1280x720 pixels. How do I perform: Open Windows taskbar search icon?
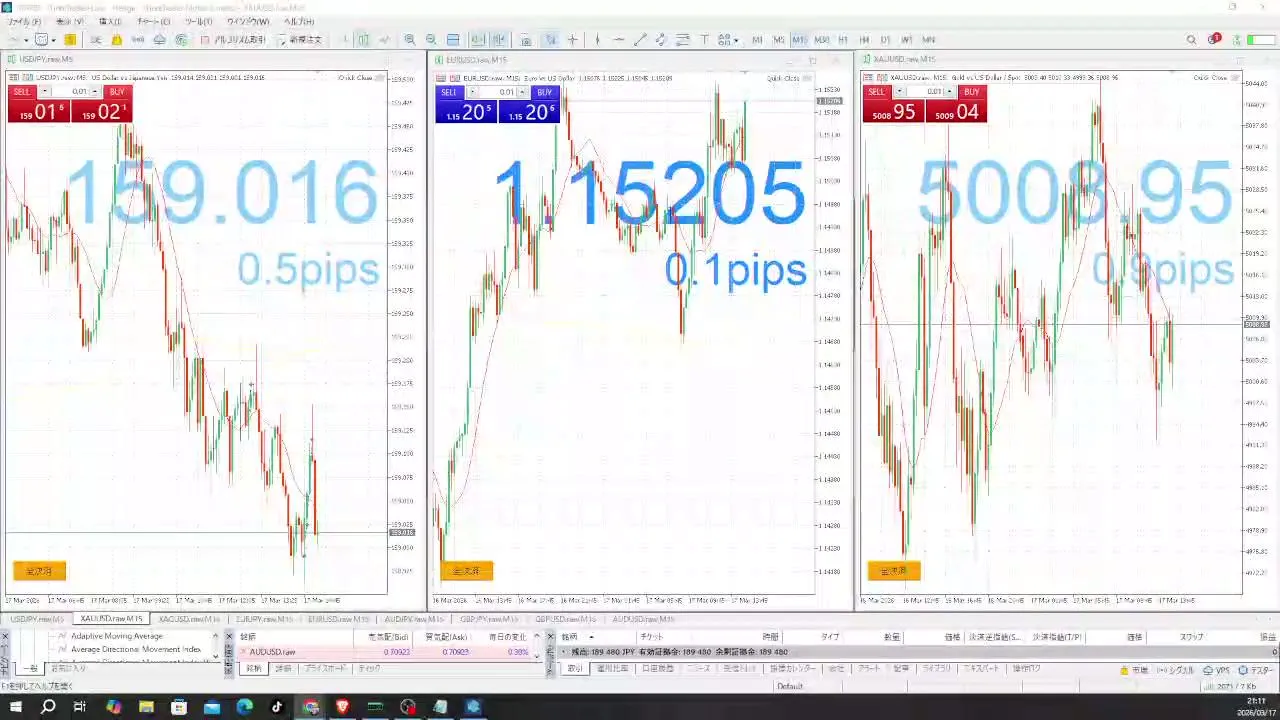tap(48, 707)
